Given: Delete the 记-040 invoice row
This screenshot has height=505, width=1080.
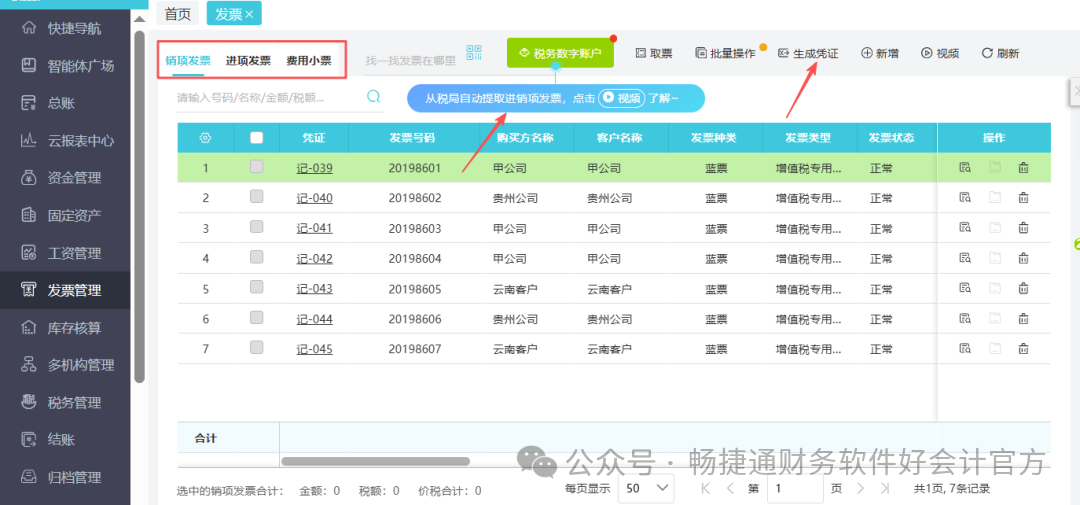Looking at the screenshot, I should click(x=1024, y=198).
